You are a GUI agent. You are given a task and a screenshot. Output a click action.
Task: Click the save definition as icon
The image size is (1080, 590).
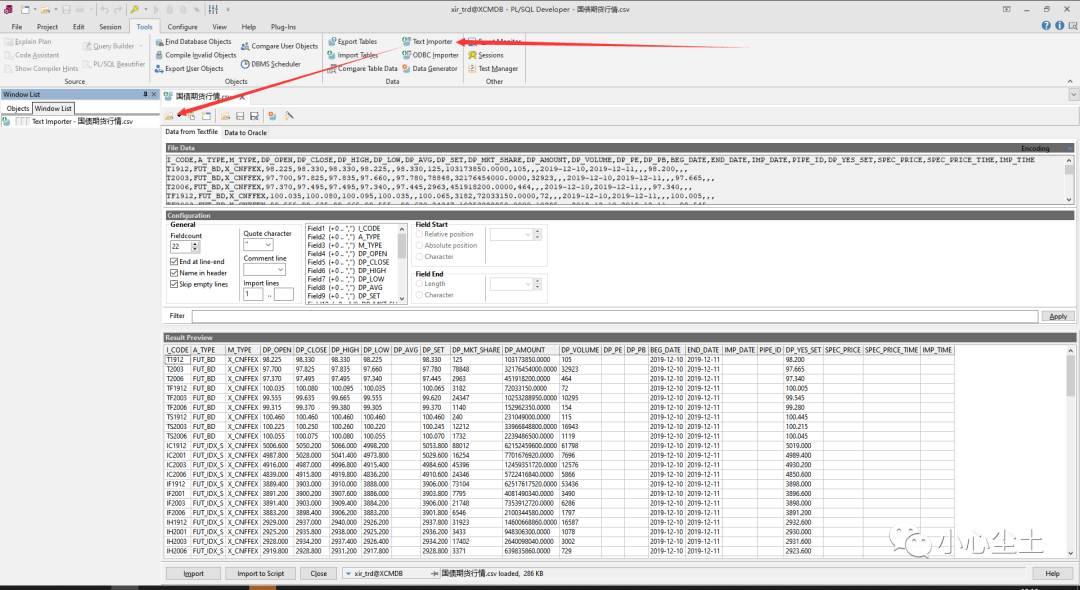tap(254, 116)
